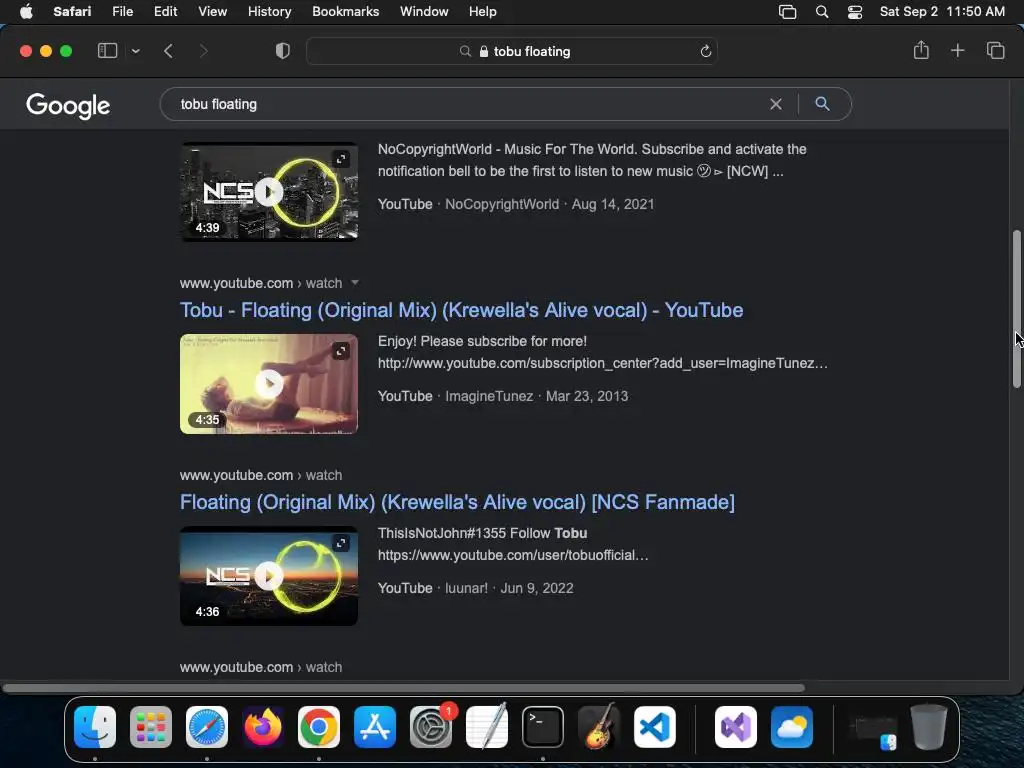
Task: Open the History menu
Action: pyautogui.click(x=269, y=12)
